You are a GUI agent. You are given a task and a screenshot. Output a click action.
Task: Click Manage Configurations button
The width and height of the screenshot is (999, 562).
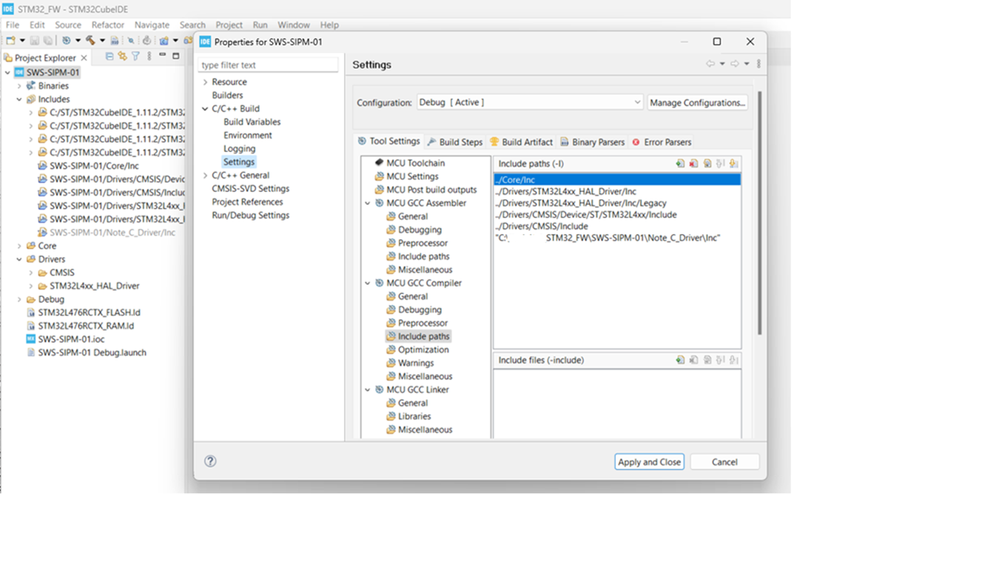(x=697, y=103)
